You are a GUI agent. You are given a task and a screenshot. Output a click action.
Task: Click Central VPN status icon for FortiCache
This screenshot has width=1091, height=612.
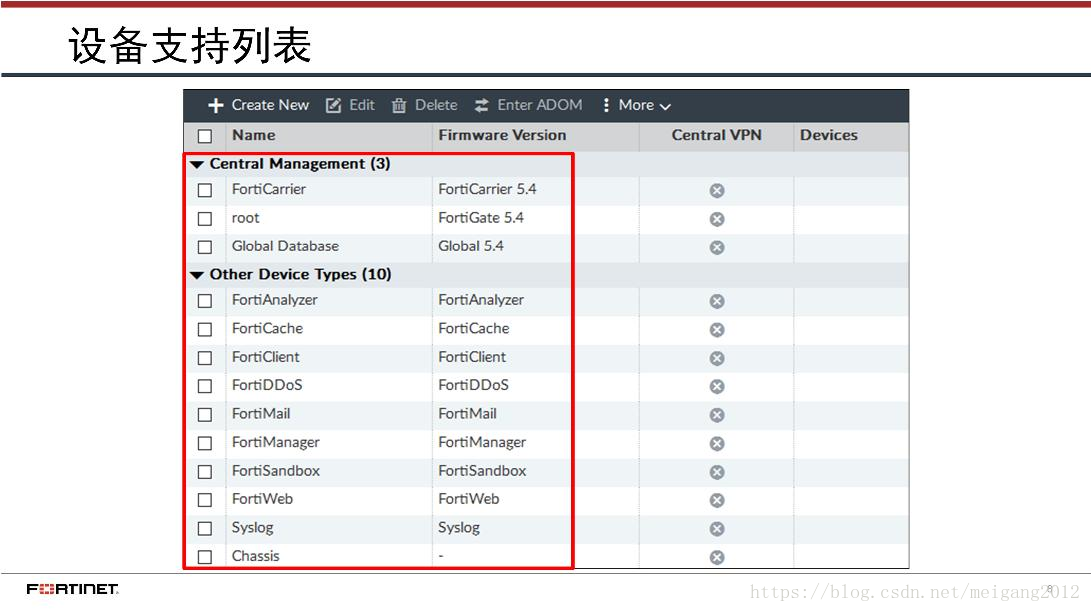click(x=717, y=330)
